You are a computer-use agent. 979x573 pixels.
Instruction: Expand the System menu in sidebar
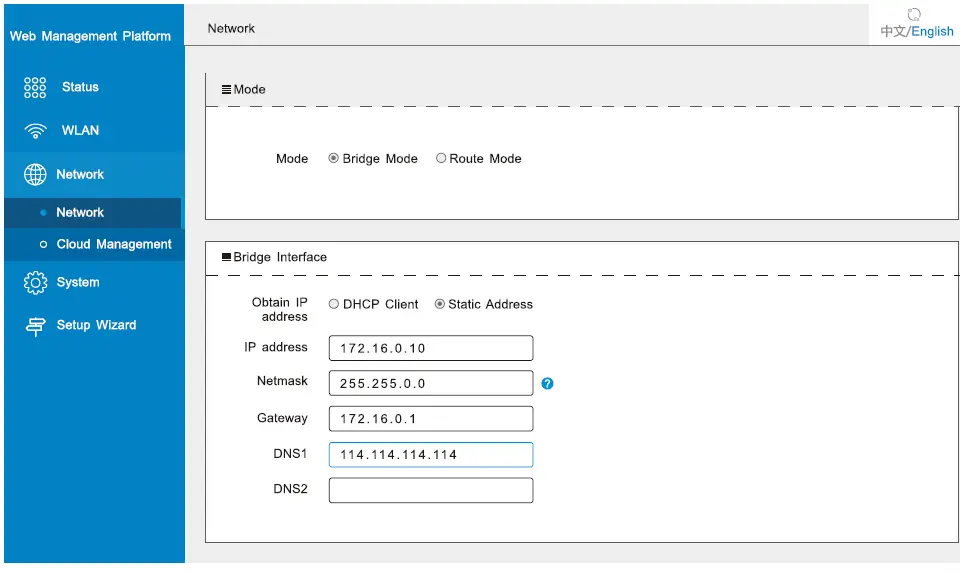click(x=78, y=282)
